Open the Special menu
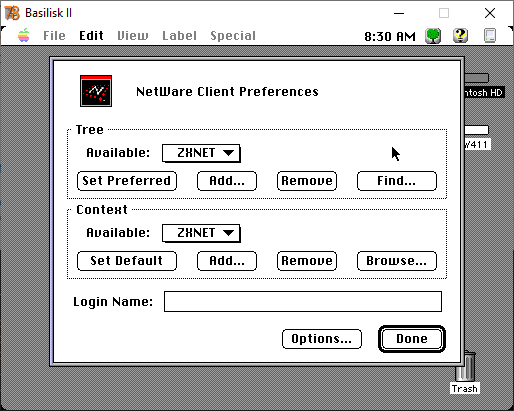This screenshot has width=514, height=411. coord(233,36)
